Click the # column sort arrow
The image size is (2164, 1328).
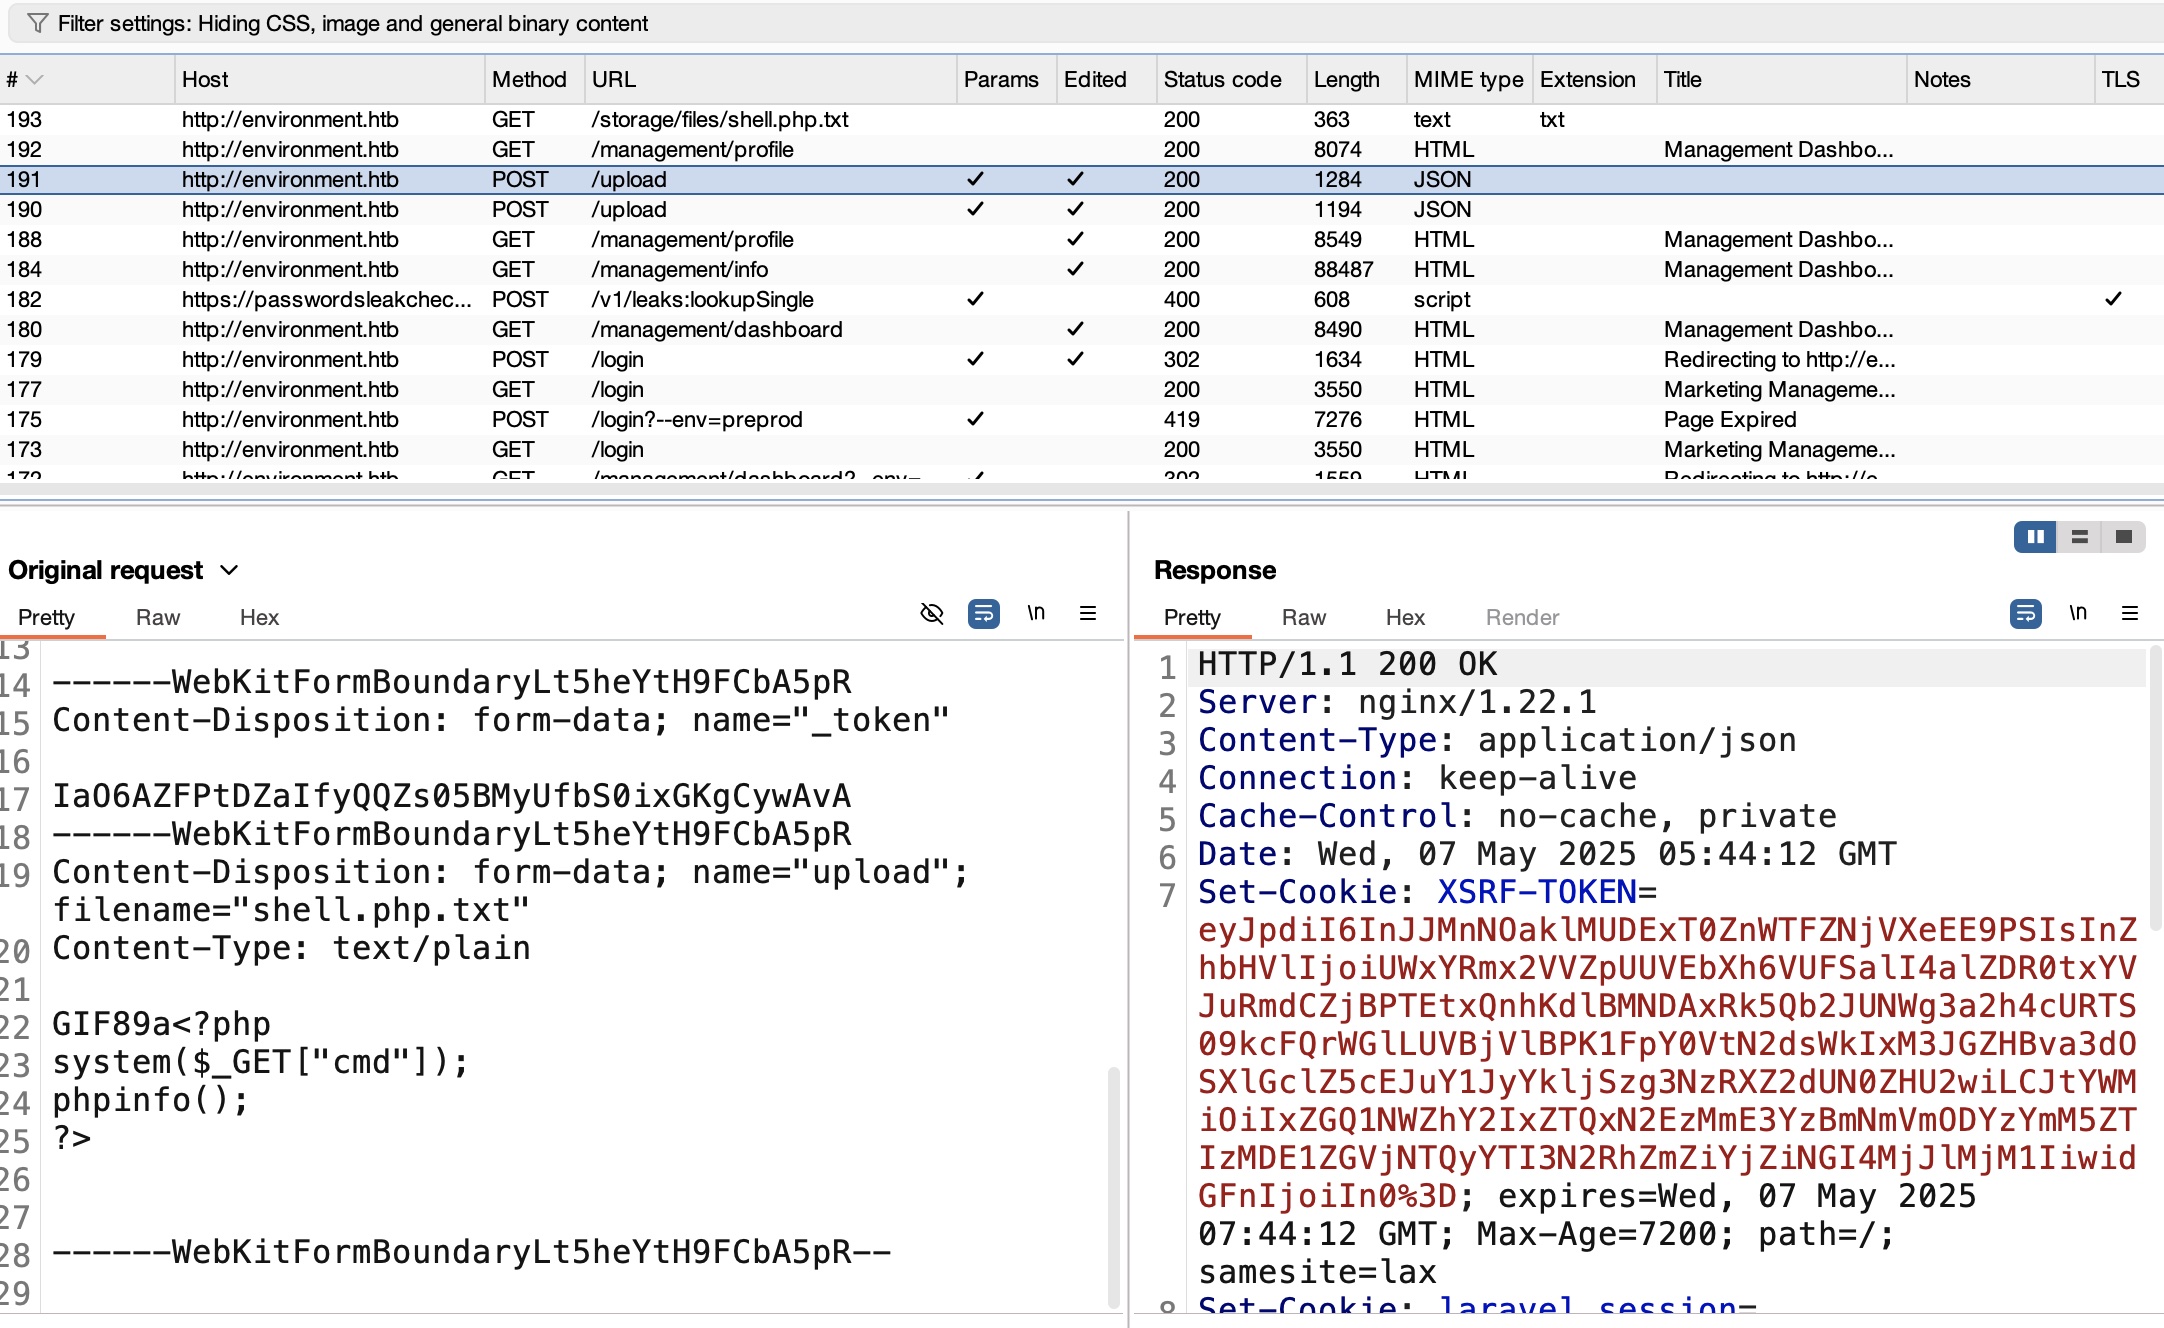(35, 80)
